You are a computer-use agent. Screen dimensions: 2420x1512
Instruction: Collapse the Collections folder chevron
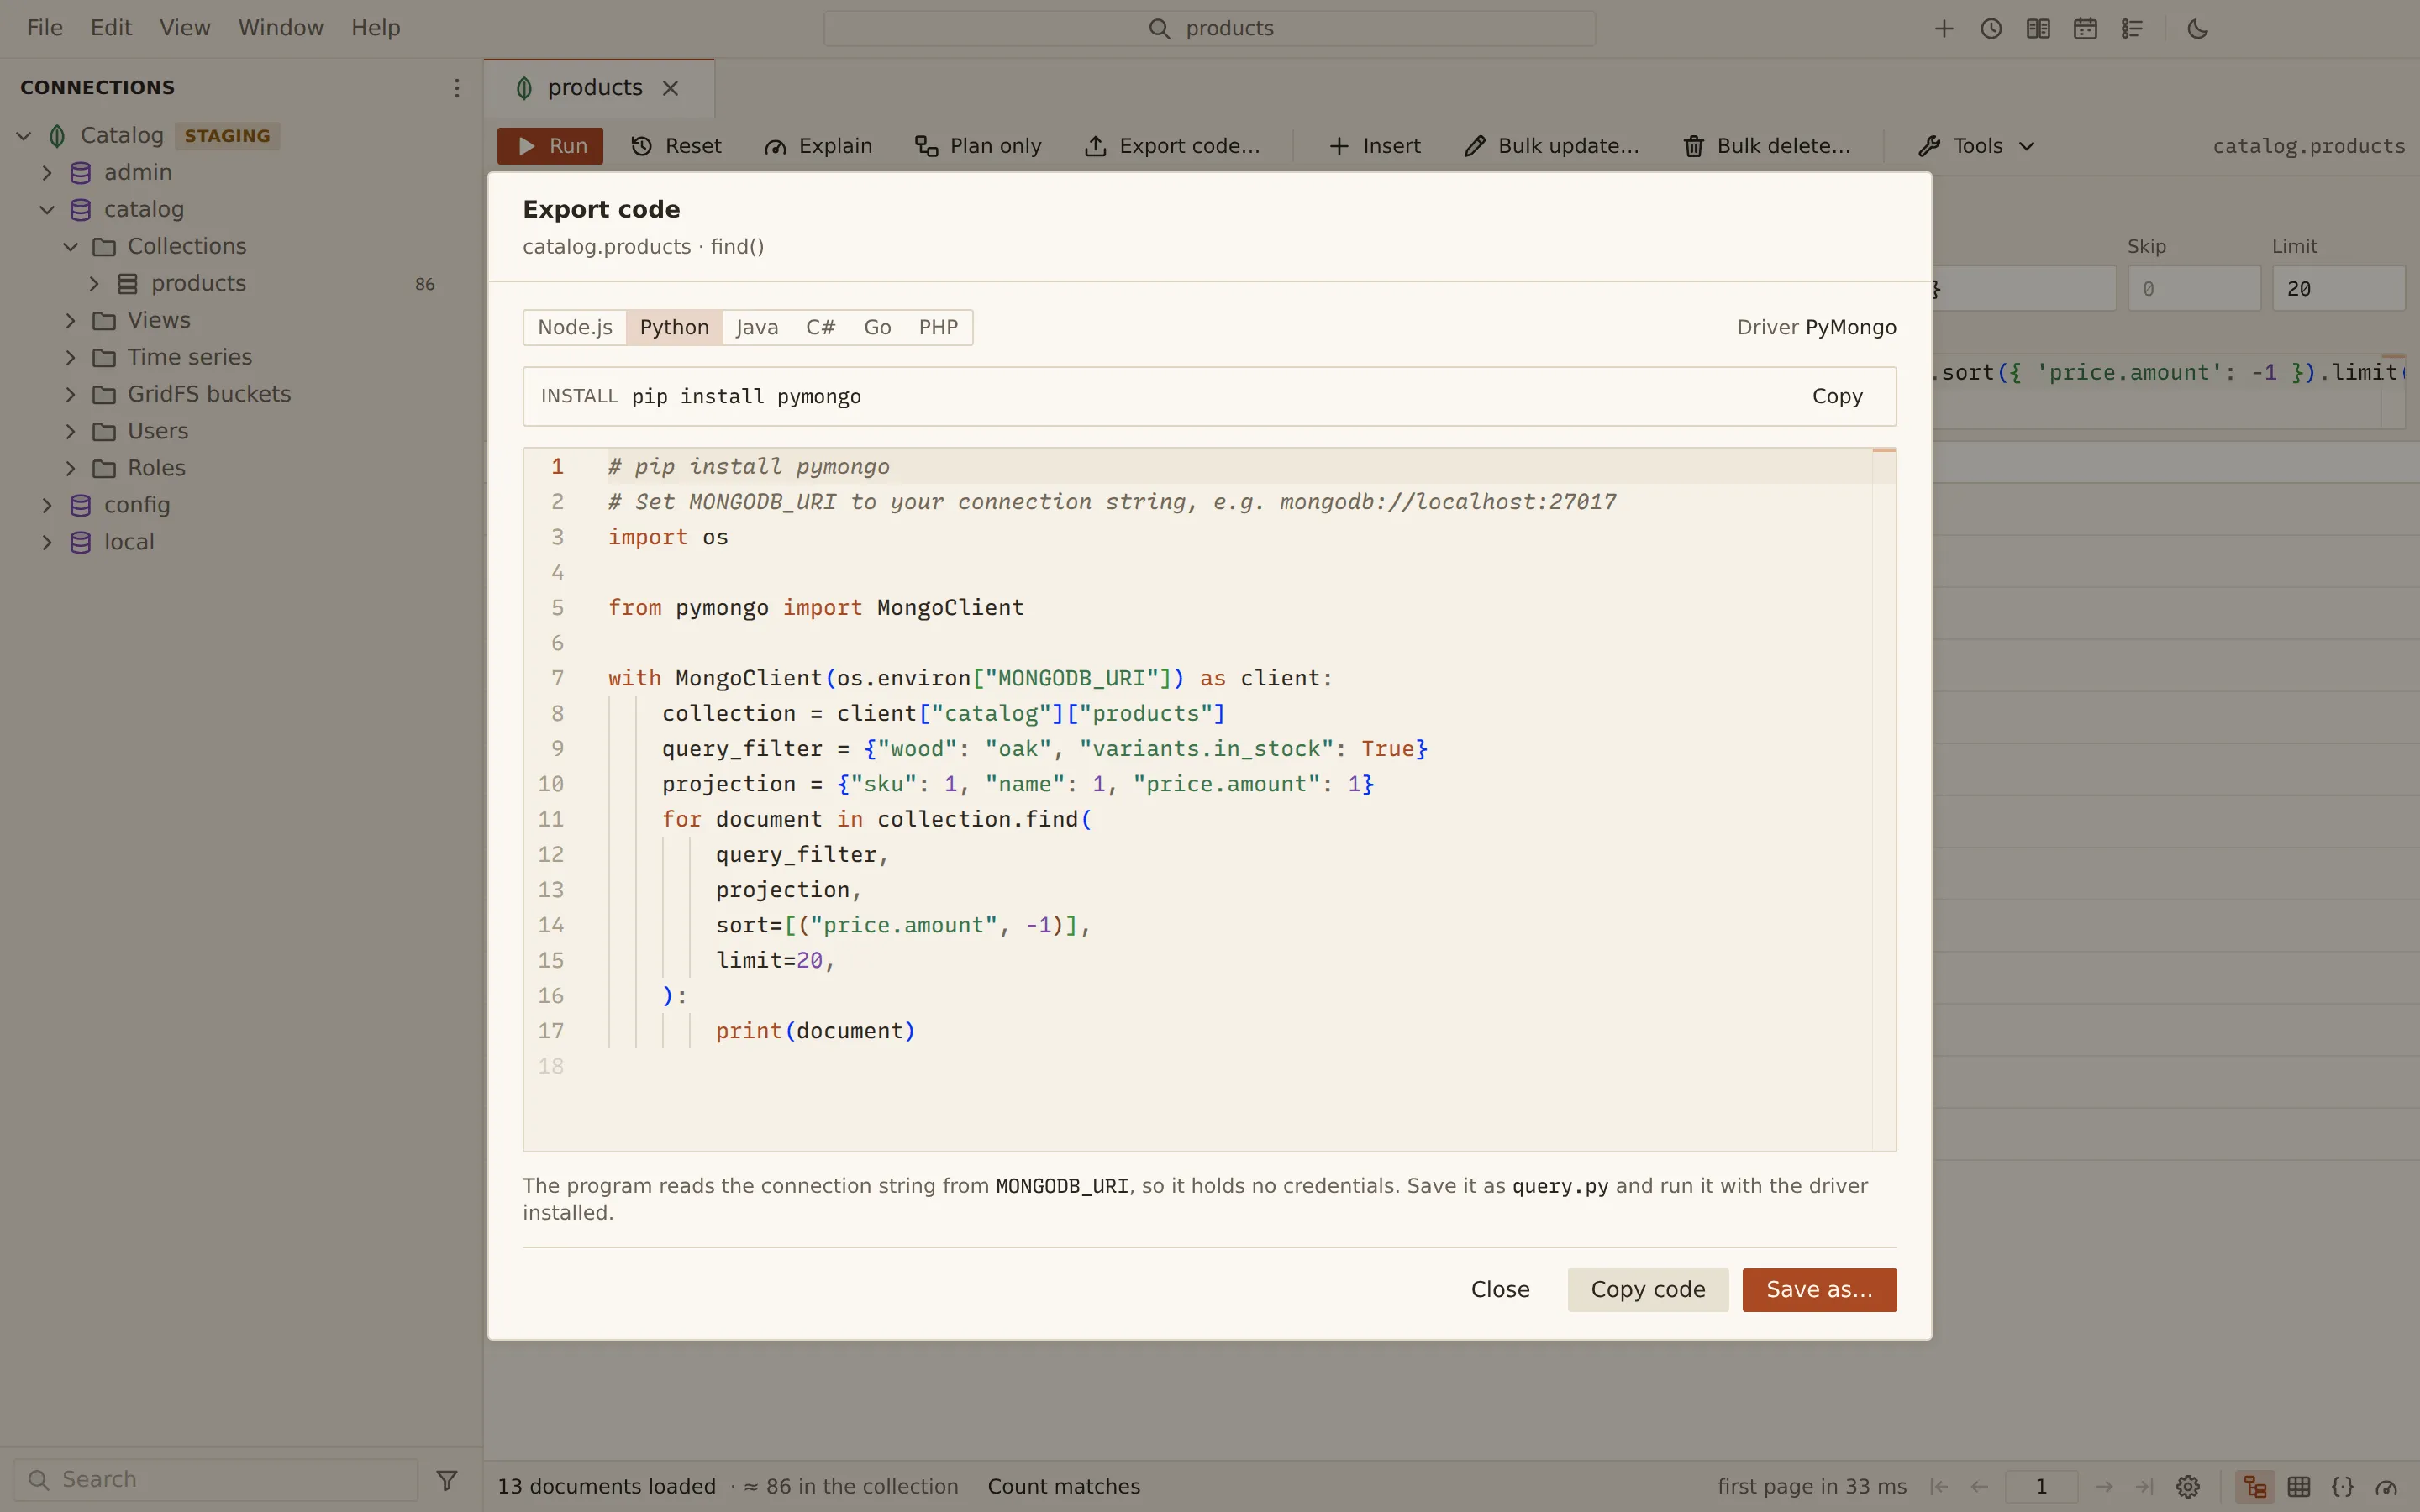[x=71, y=247]
